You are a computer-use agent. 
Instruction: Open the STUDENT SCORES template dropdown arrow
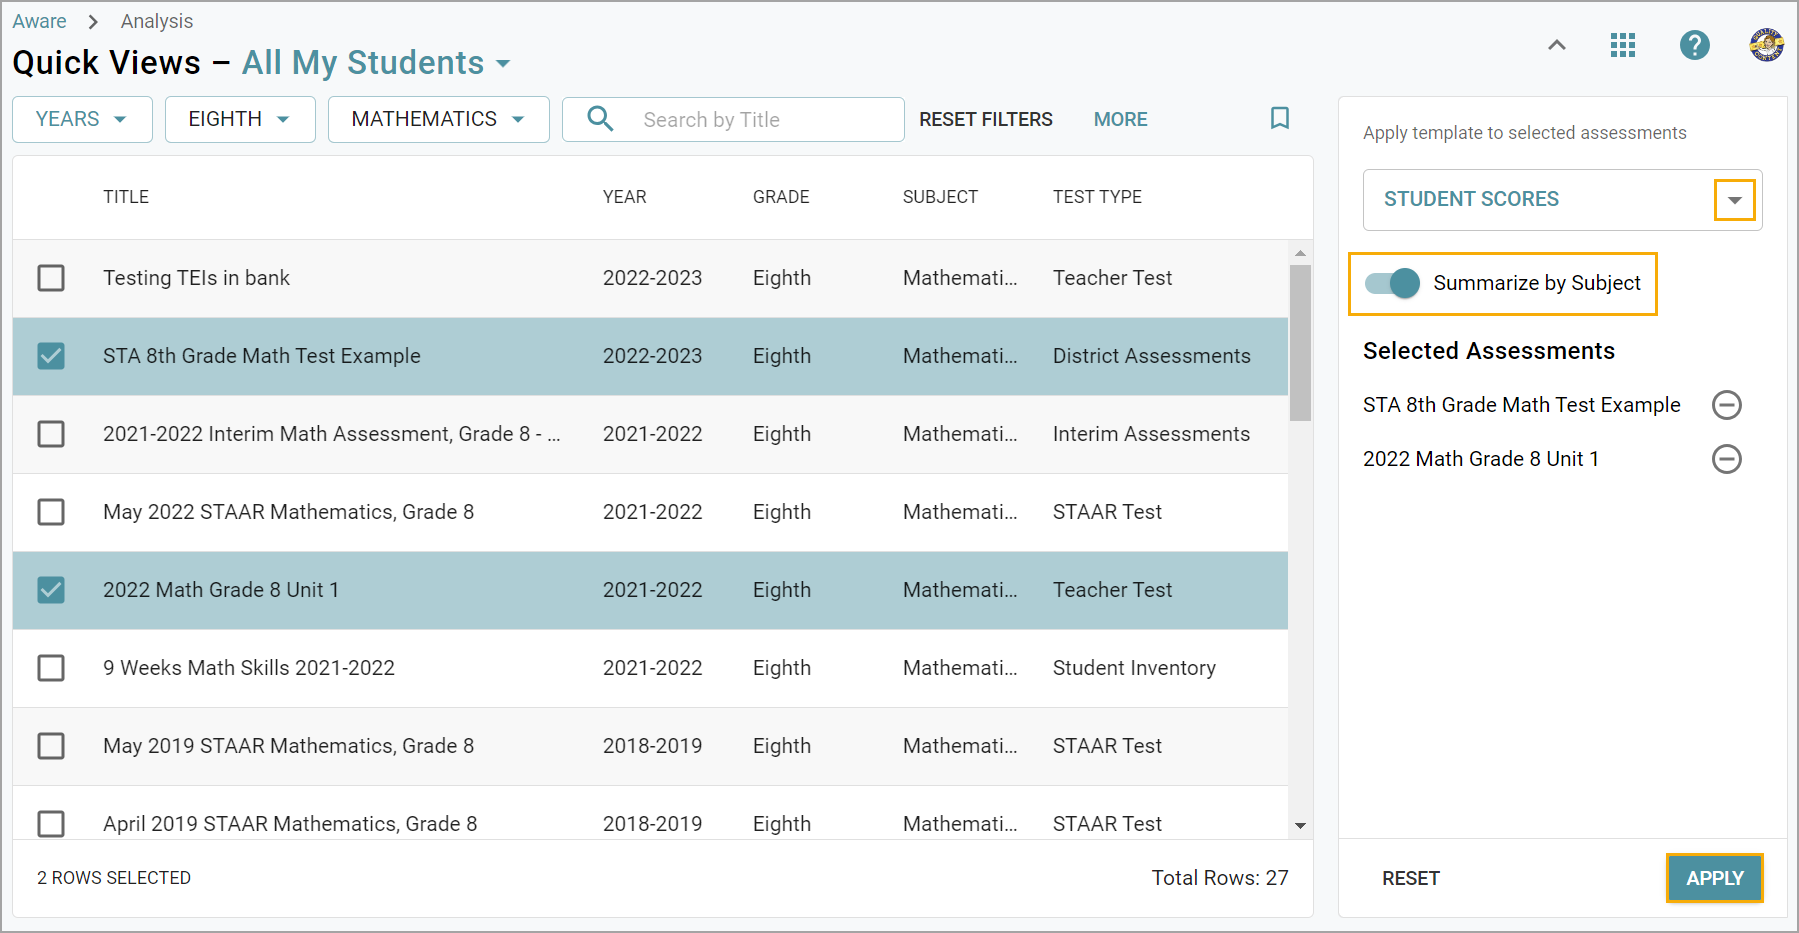point(1734,200)
